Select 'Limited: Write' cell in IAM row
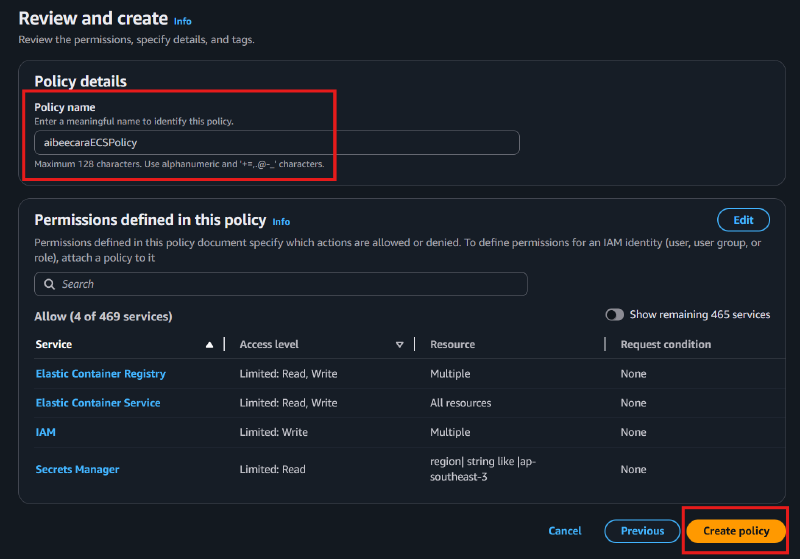 click(x=273, y=433)
